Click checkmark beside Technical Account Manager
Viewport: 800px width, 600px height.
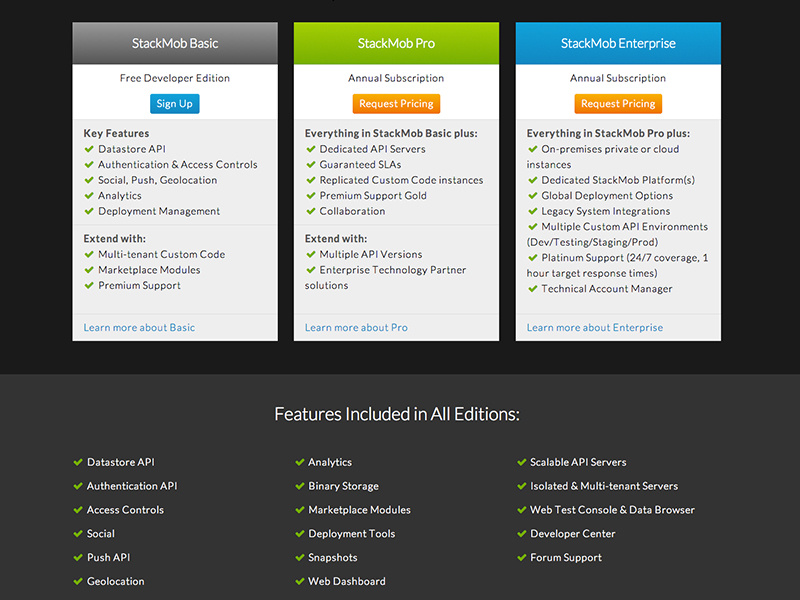pos(533,289)
